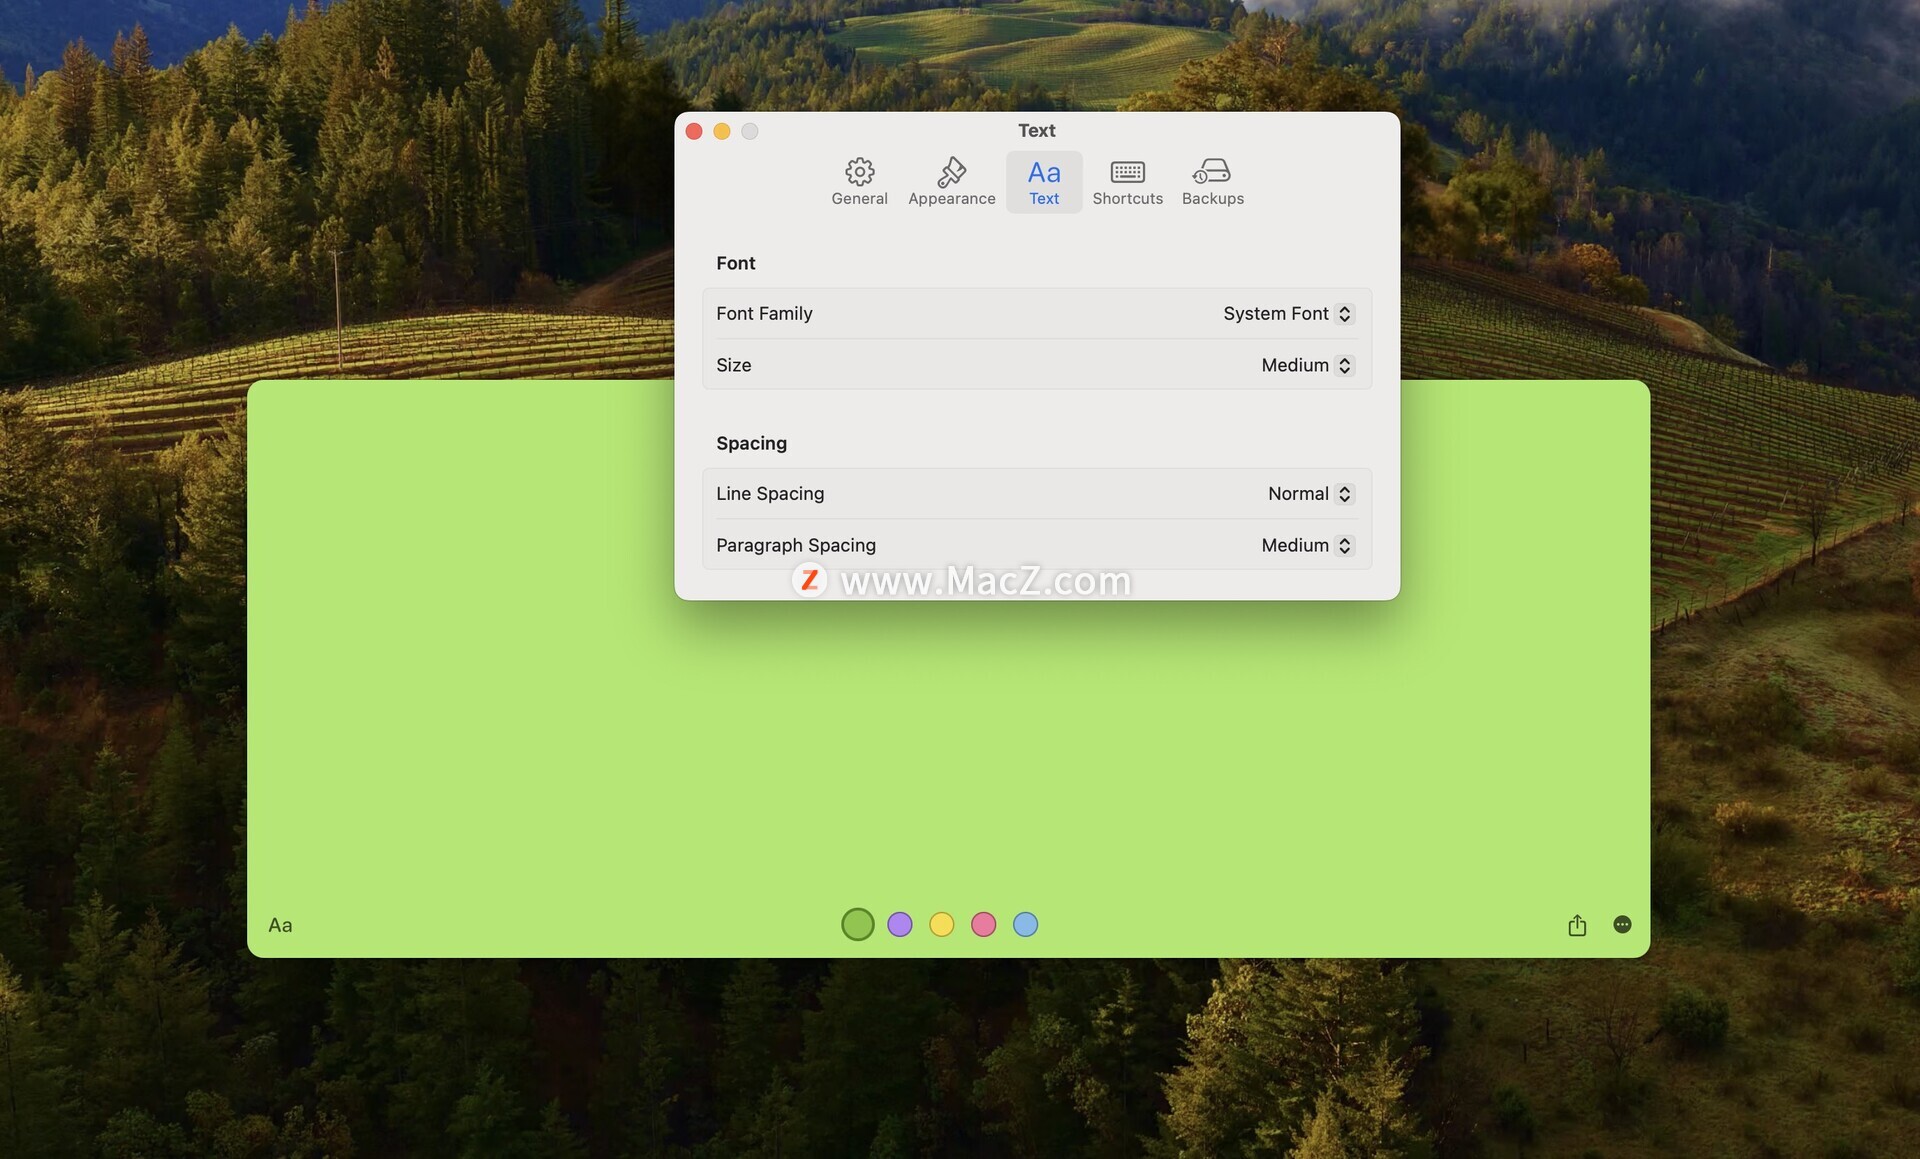Switch to the Appearance tab
This screenshot has width=1920, height=1159.
tap(951, 182)
